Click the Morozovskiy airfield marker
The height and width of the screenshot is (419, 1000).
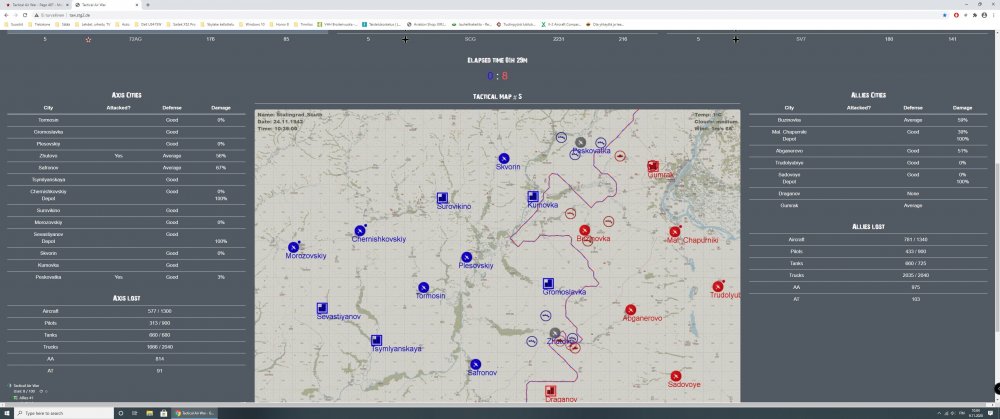point(294,247)
